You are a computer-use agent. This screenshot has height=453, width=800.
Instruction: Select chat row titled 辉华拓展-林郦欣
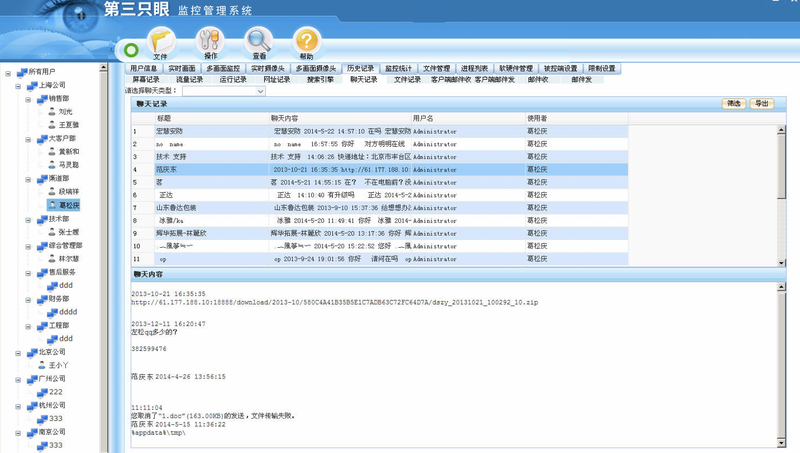pos(380,233)
